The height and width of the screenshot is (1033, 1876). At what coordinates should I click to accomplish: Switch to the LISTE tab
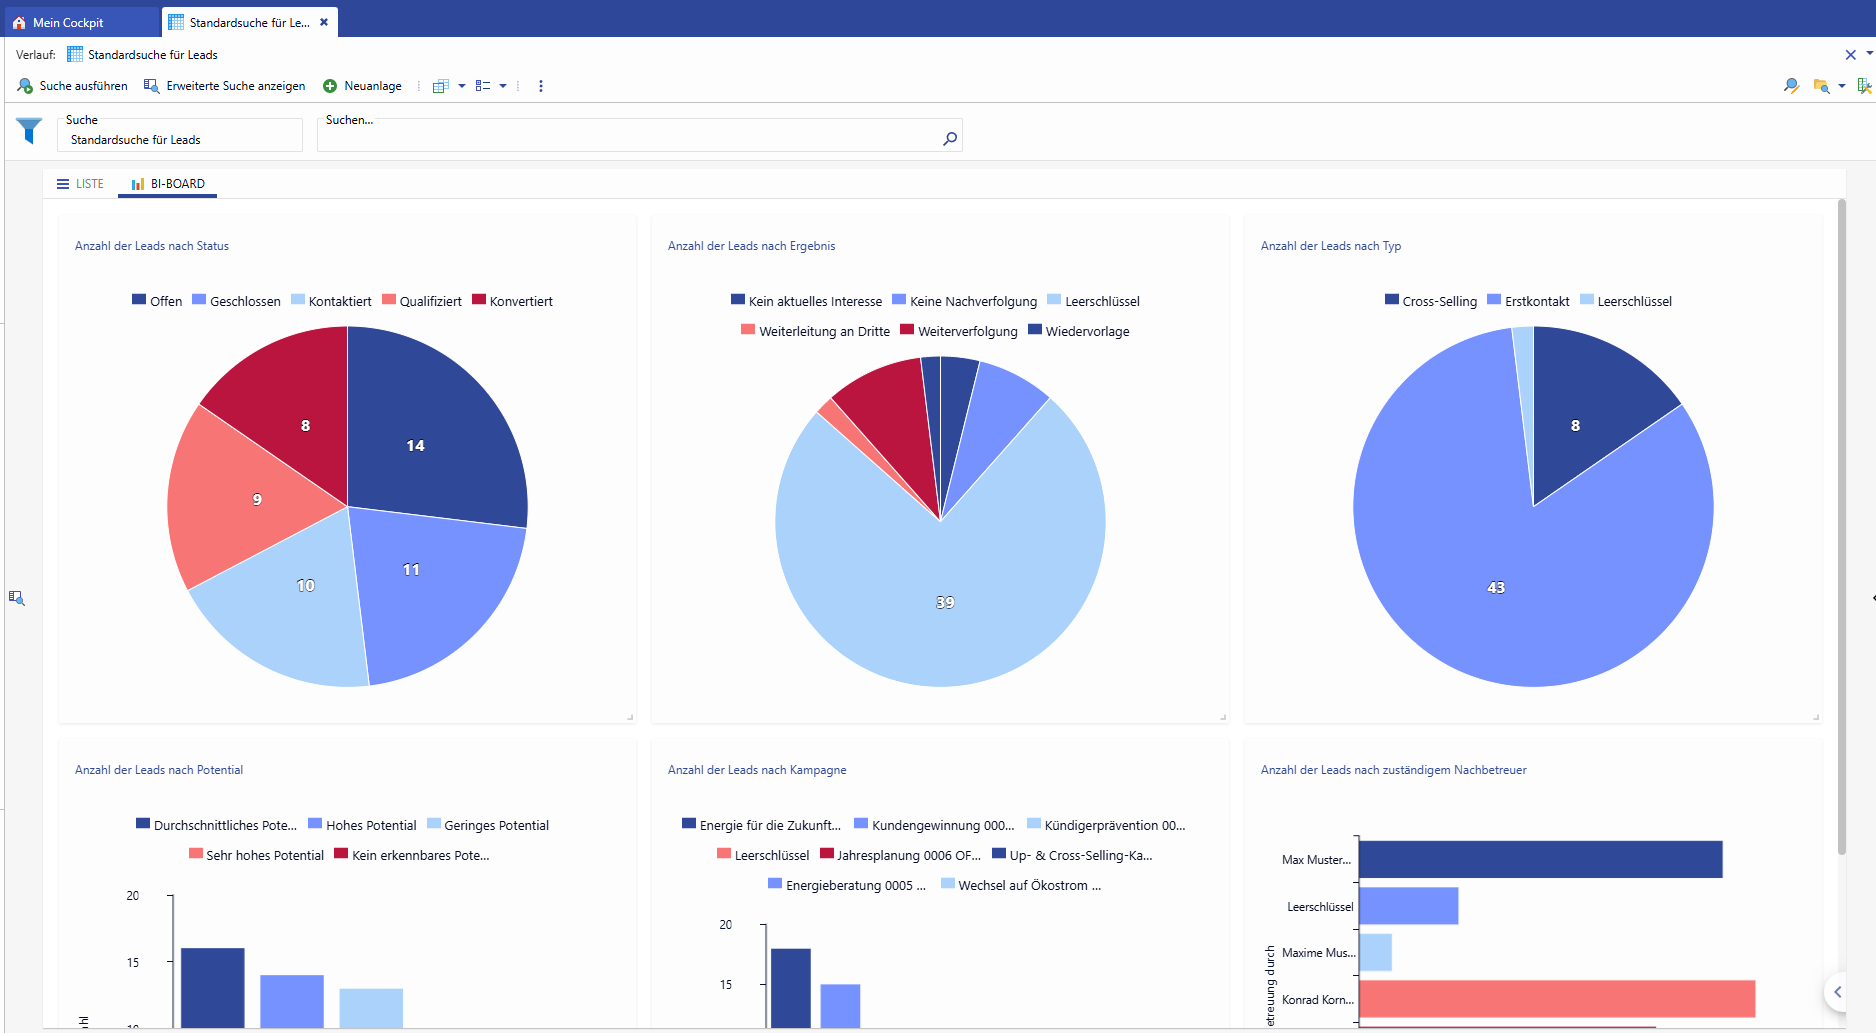[x=80, y=184]
